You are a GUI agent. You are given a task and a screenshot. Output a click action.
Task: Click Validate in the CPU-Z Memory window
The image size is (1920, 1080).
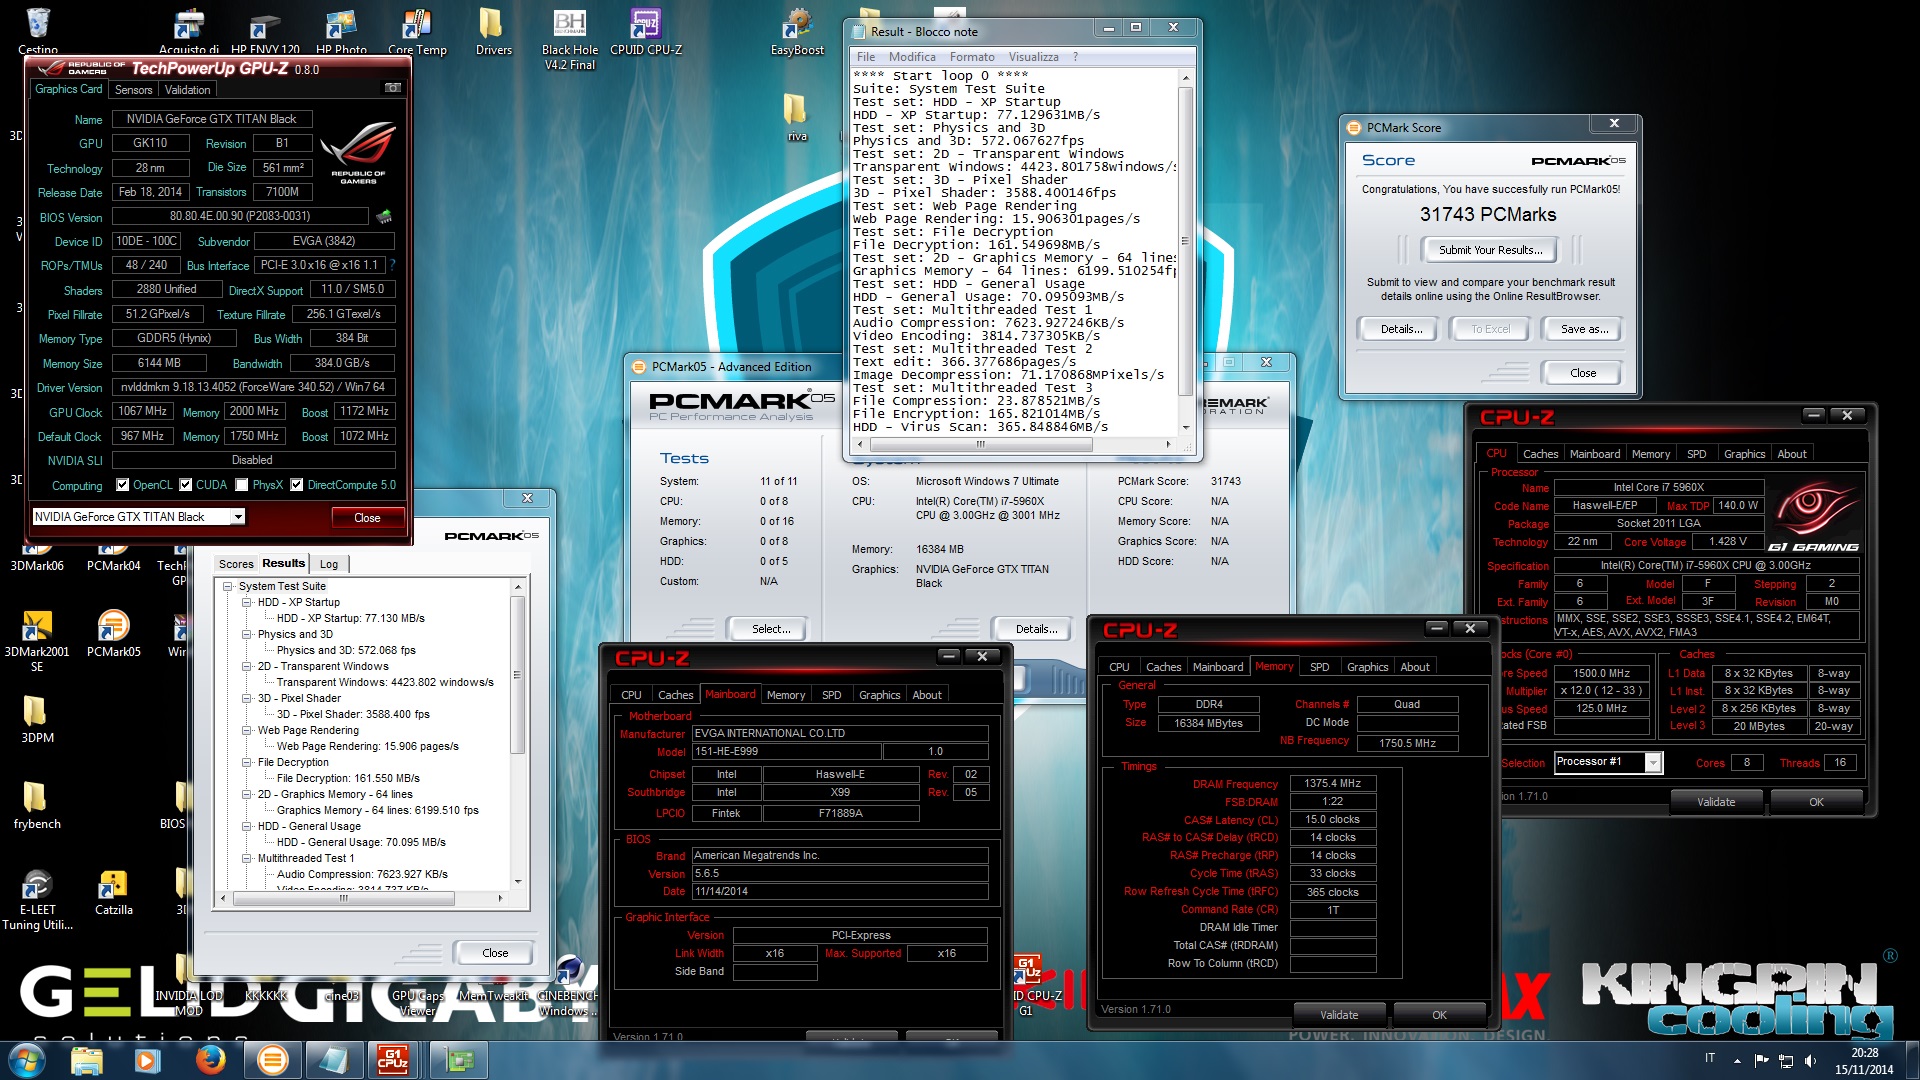pos(1338,1015)
